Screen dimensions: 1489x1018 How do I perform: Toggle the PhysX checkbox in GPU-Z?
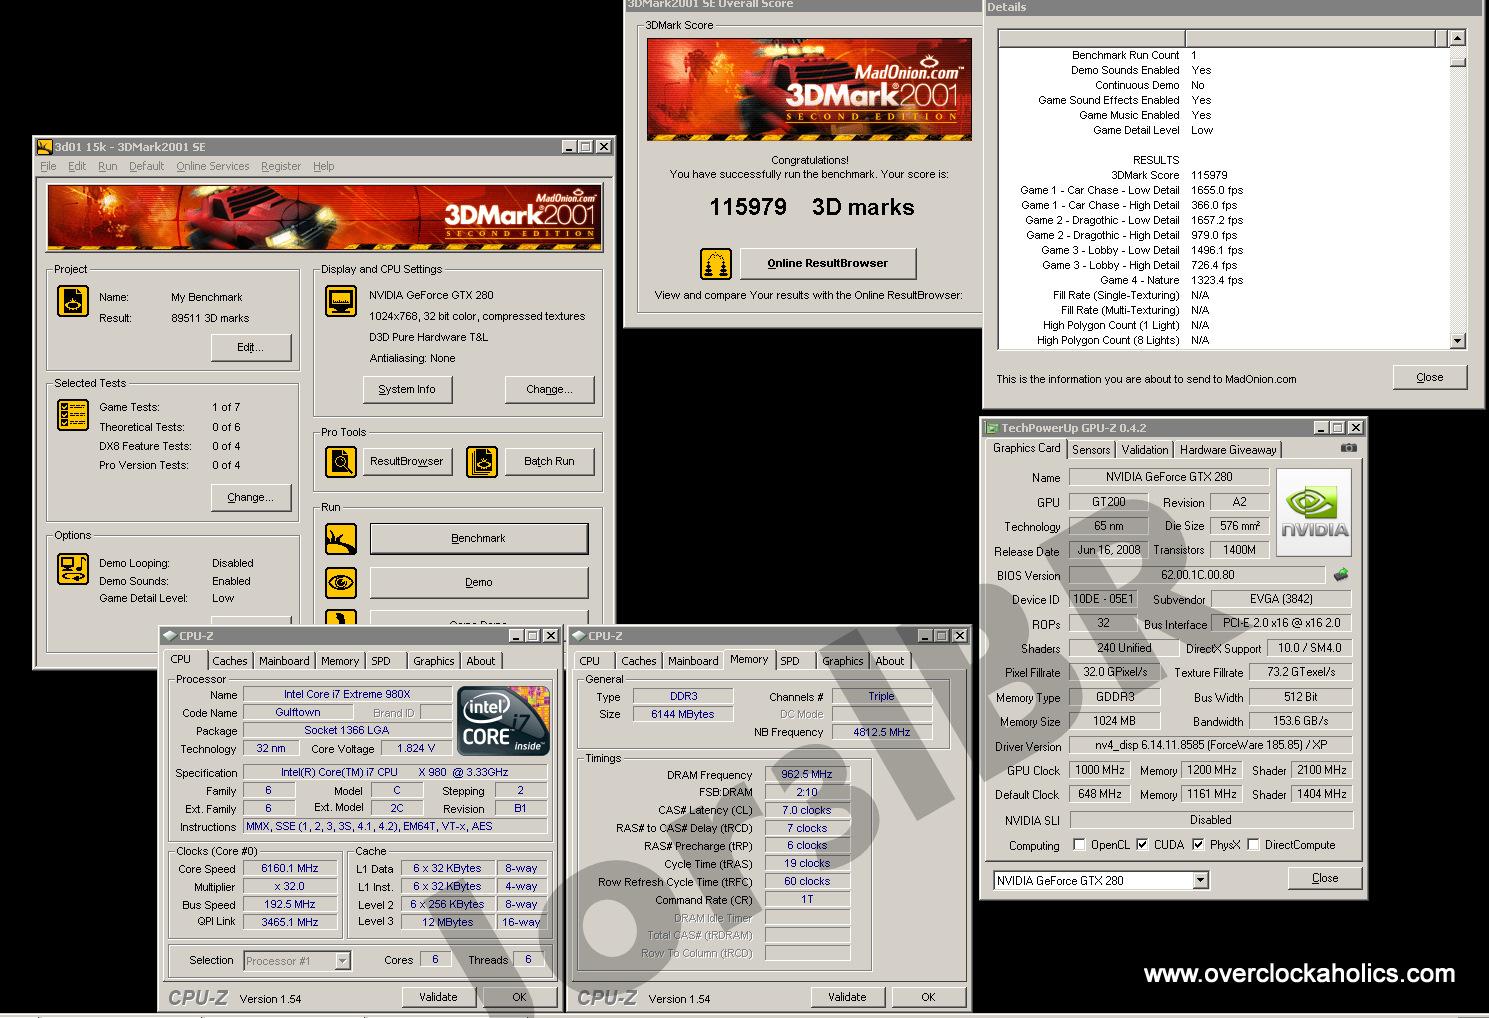tap(1198, 844)
